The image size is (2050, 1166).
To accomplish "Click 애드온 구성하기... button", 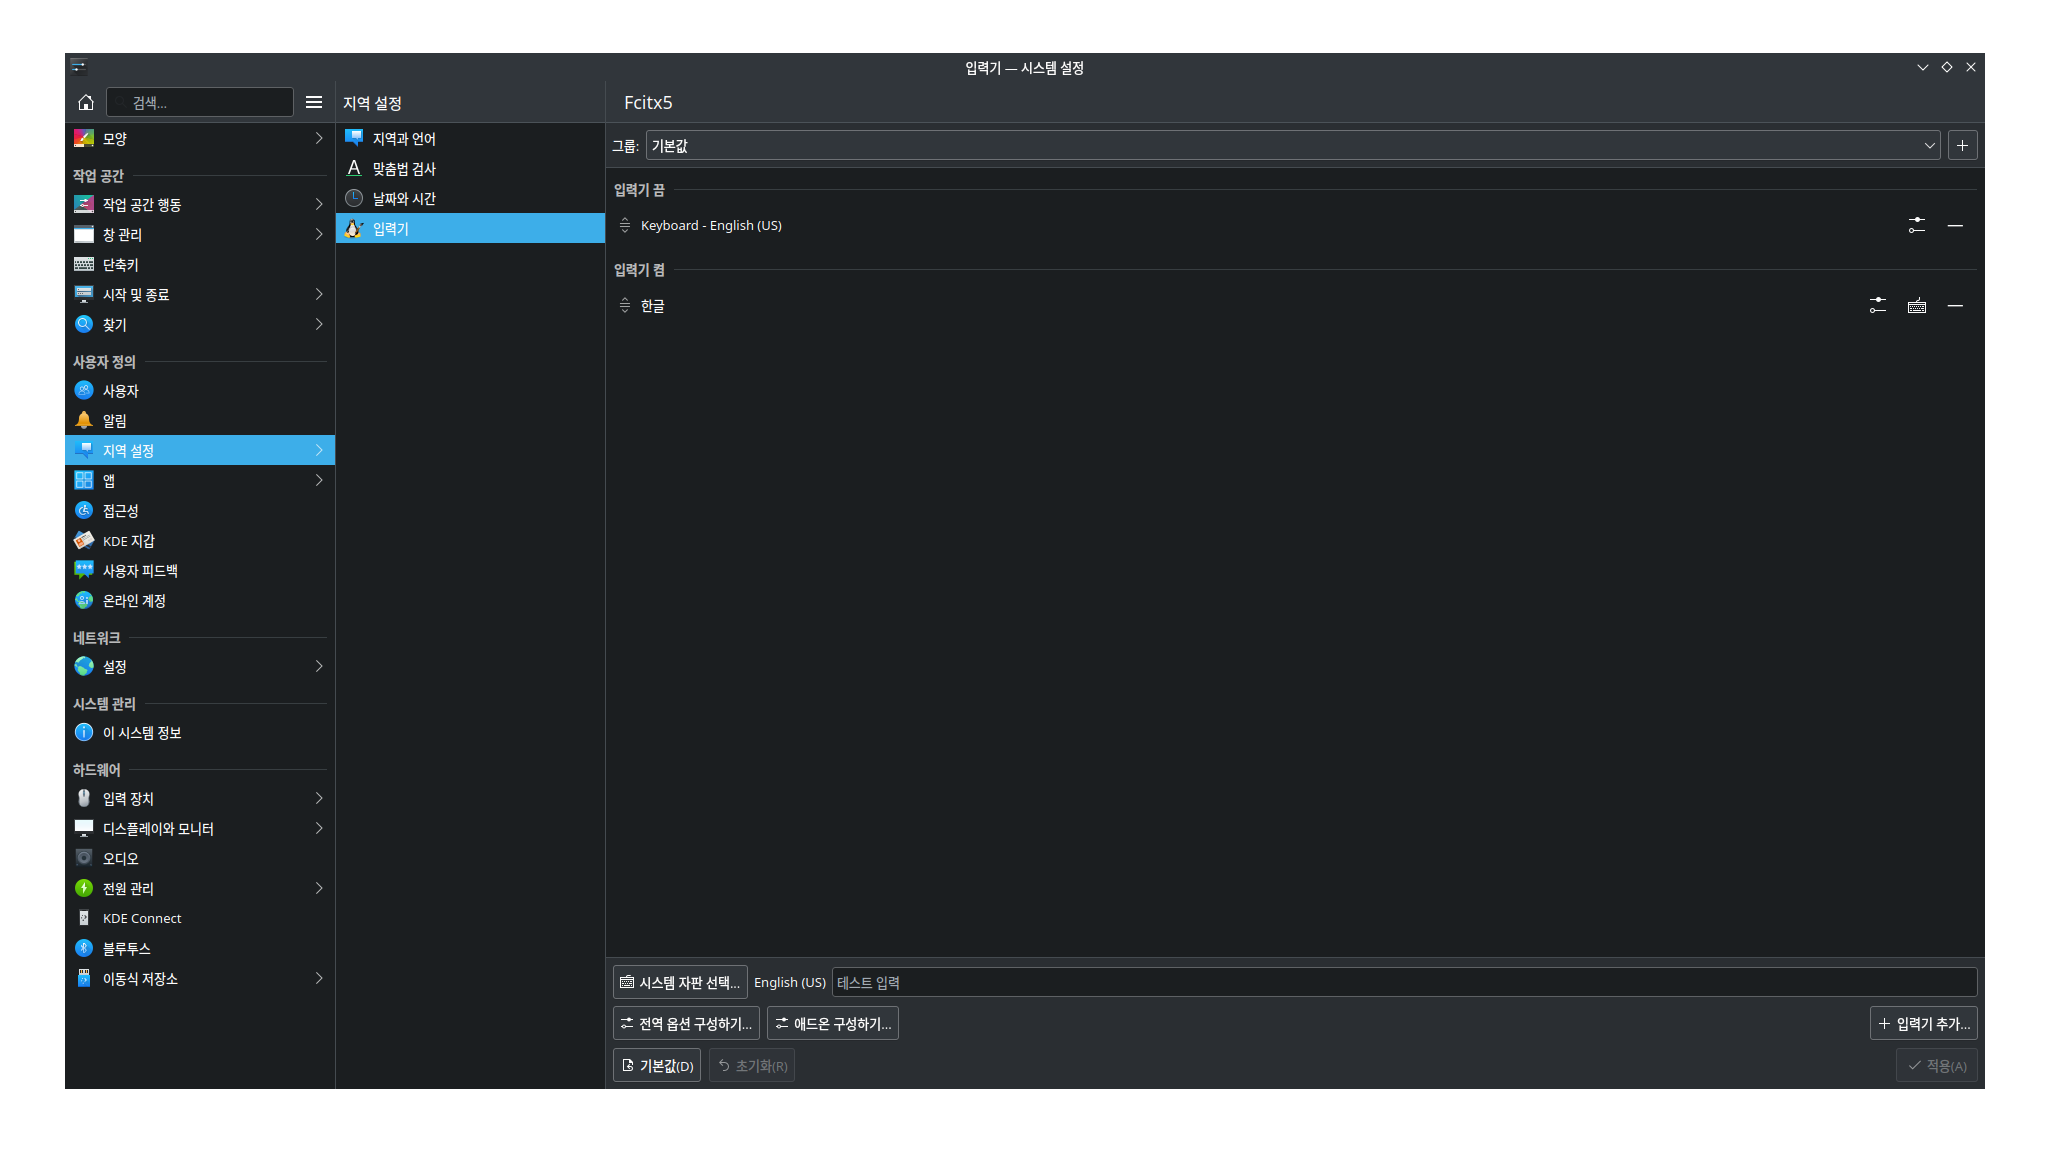I will (832, 1024).
